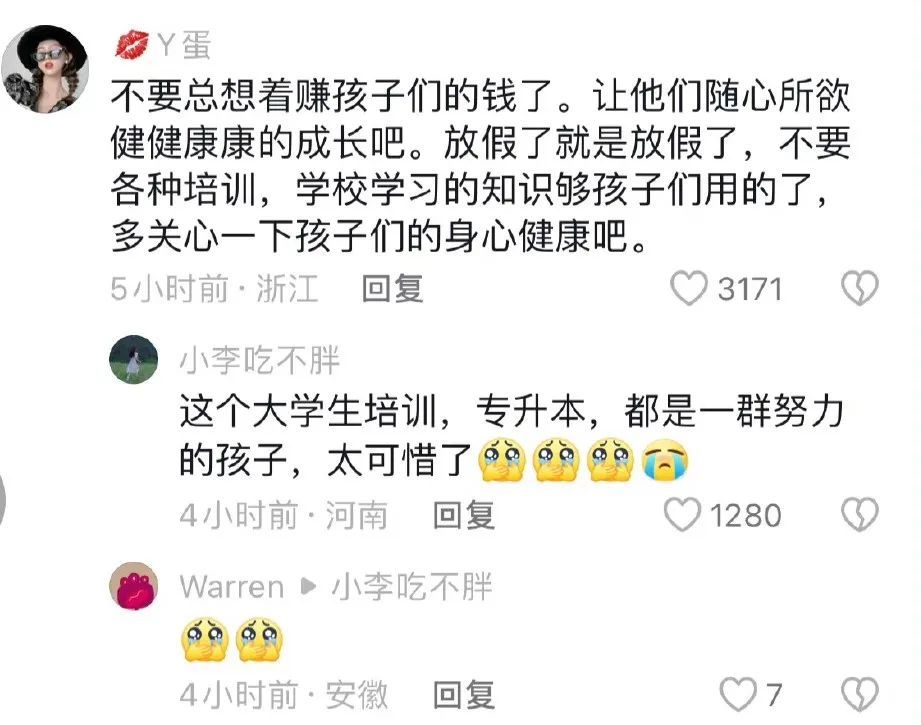Click 小李吃不胖 mention in Warren's reply
The height and width of the screenshot is (725, 921).
pos(412,586)
